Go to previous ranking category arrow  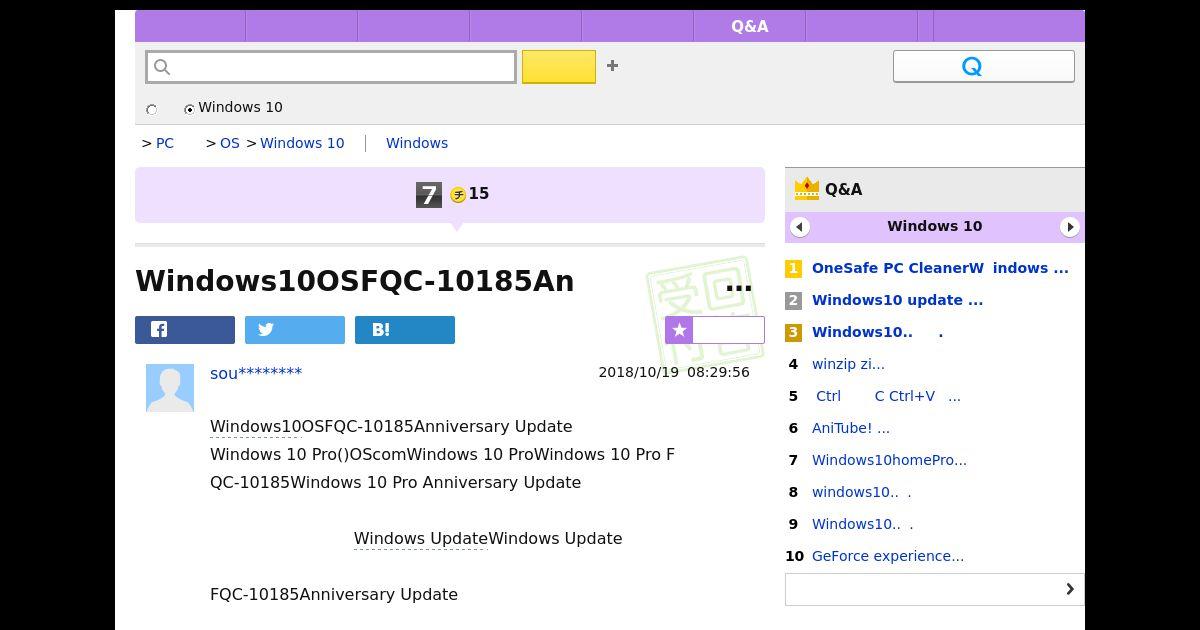[x=800, y=227]
